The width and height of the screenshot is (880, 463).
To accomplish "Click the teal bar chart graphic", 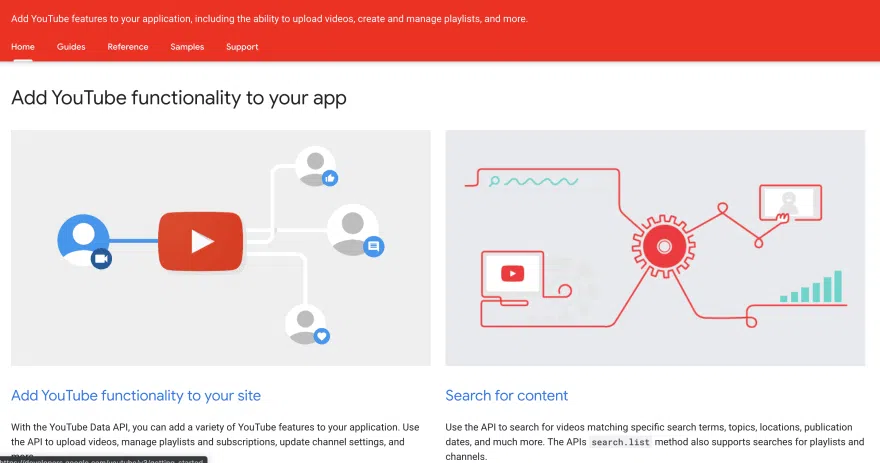I will [812, 287].
